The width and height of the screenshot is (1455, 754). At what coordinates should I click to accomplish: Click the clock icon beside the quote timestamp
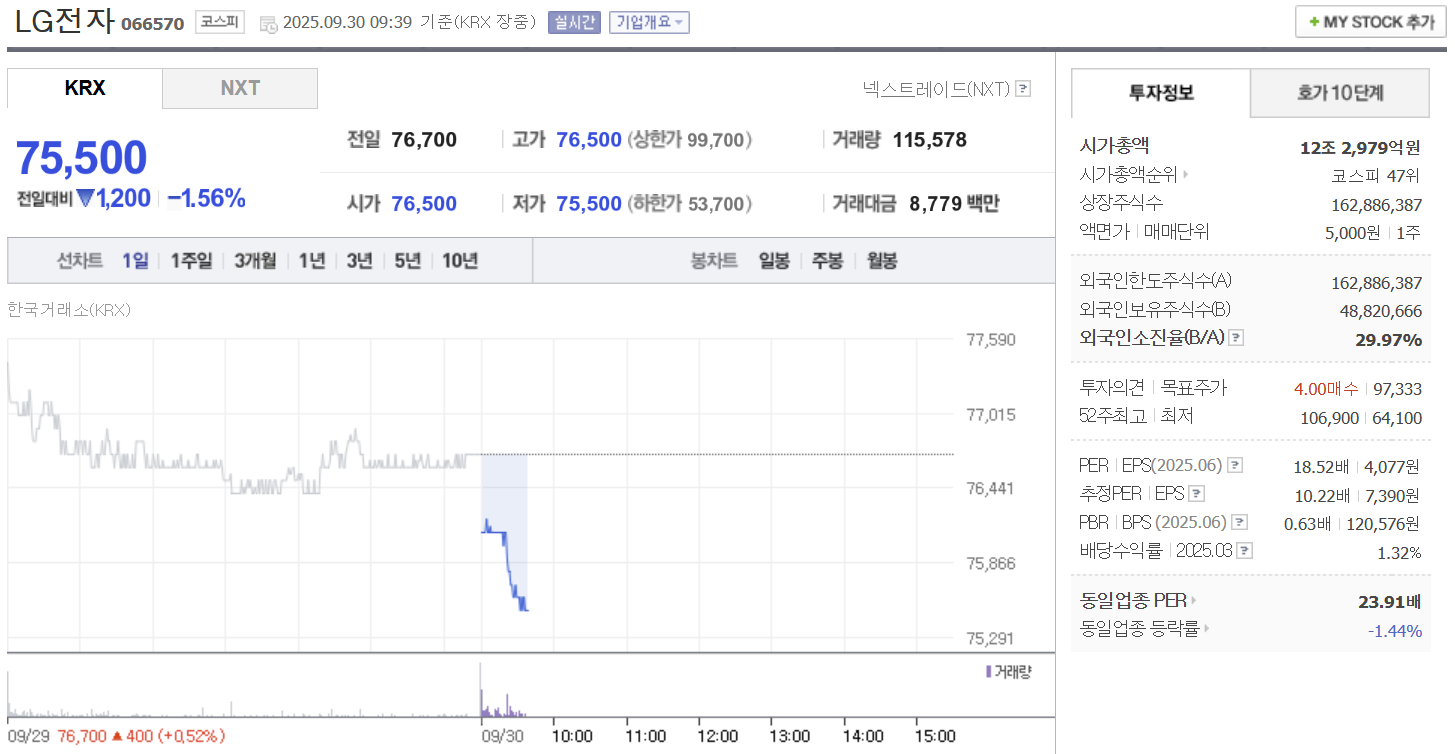coord(268,22)
